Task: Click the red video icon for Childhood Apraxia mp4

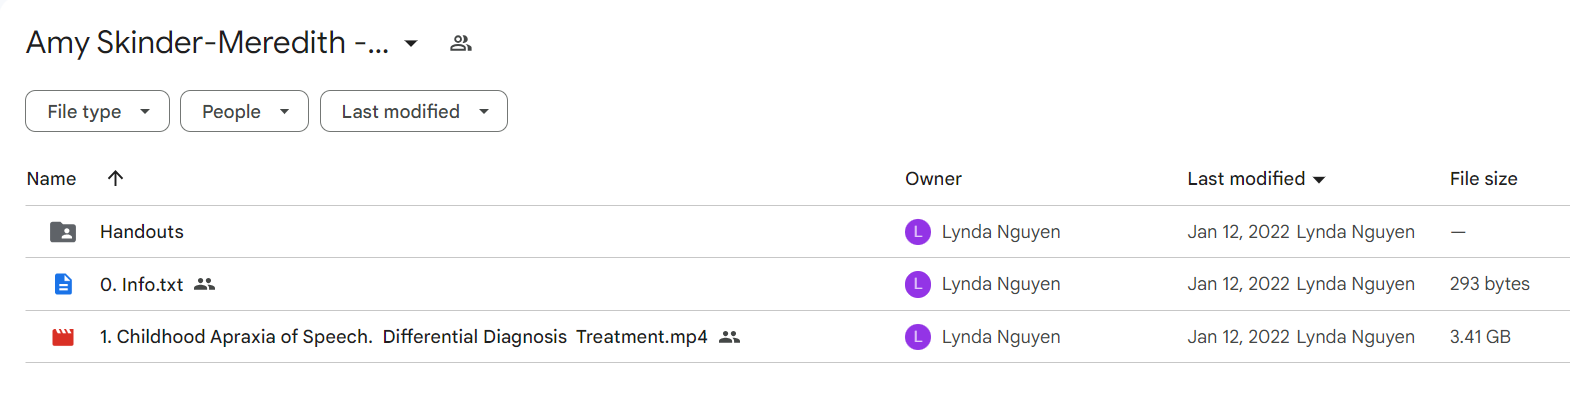Action: coord(63,337)
